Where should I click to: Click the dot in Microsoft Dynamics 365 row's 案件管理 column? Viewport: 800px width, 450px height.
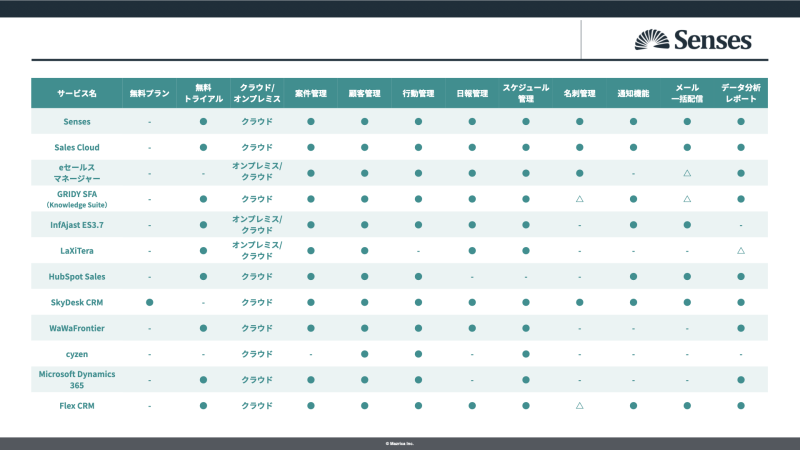[x=311, y=380]
